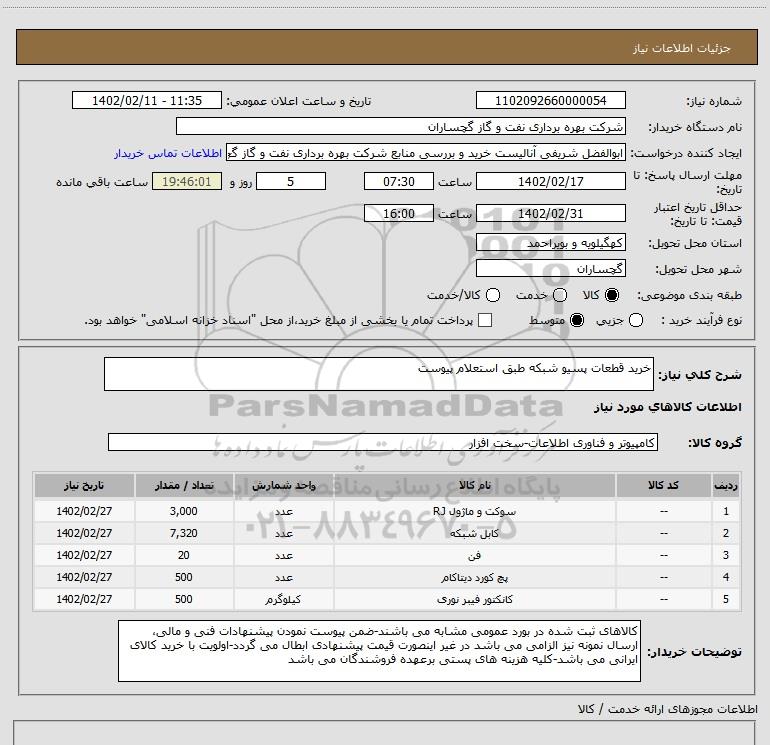Click the item name سوکت و ماژول RJ
This screenshot has width=770, height=745.
tap(474, 511)
